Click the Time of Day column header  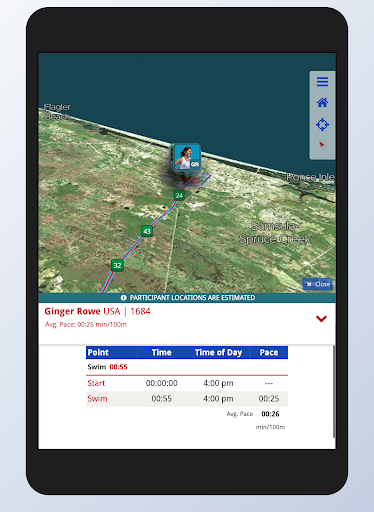pos(218,353)
